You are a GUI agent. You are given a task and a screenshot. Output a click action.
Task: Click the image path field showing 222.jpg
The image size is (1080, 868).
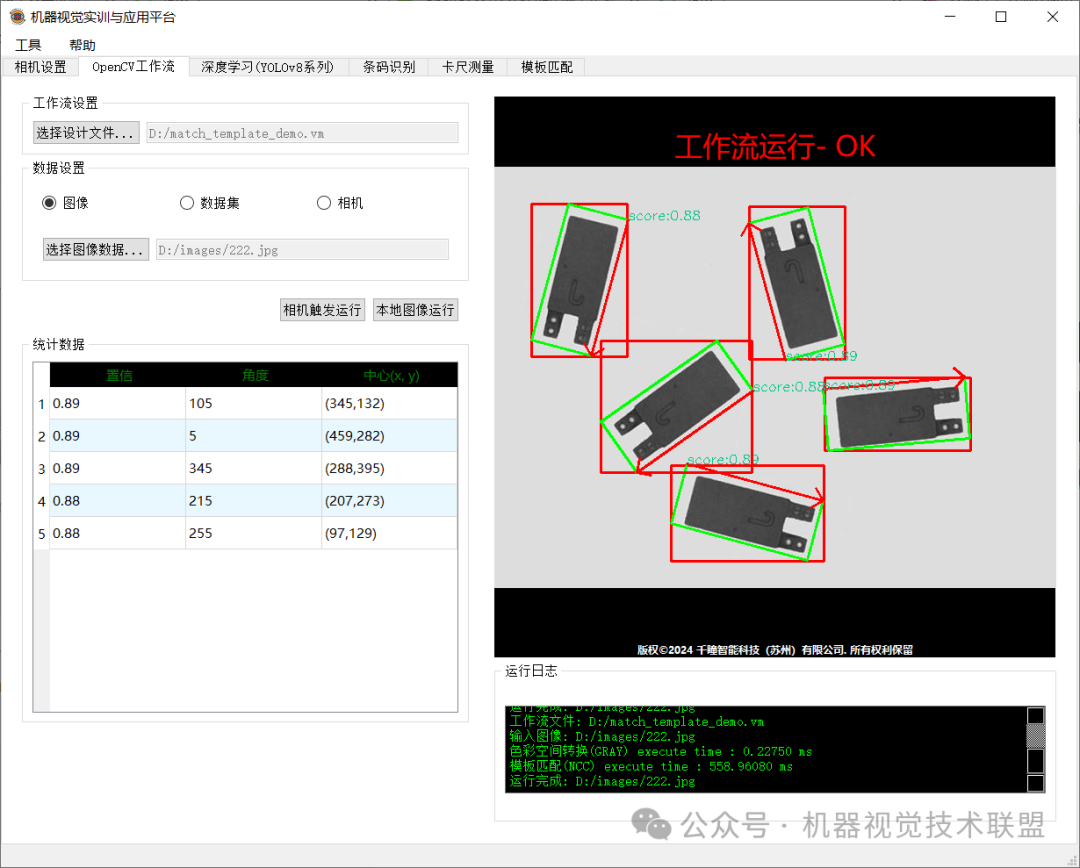302,249
